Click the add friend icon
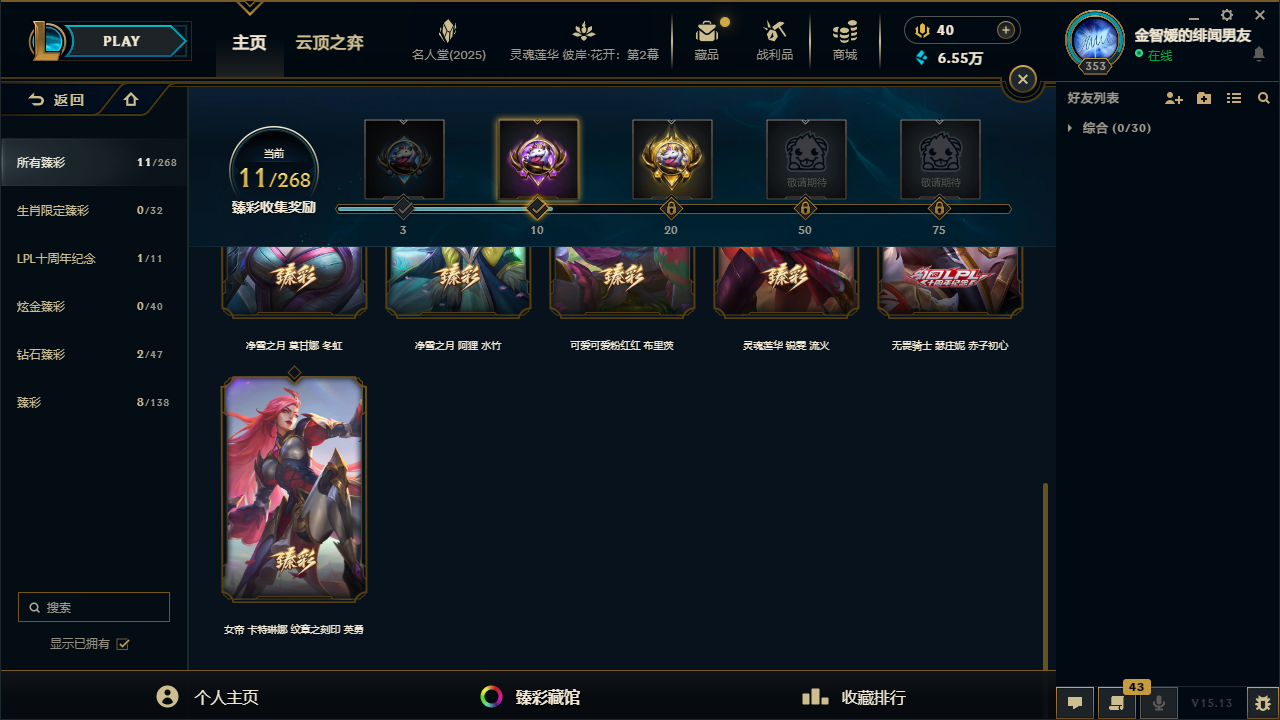The width and height of the screenshot is (1280, 720). click(1174, 98)
